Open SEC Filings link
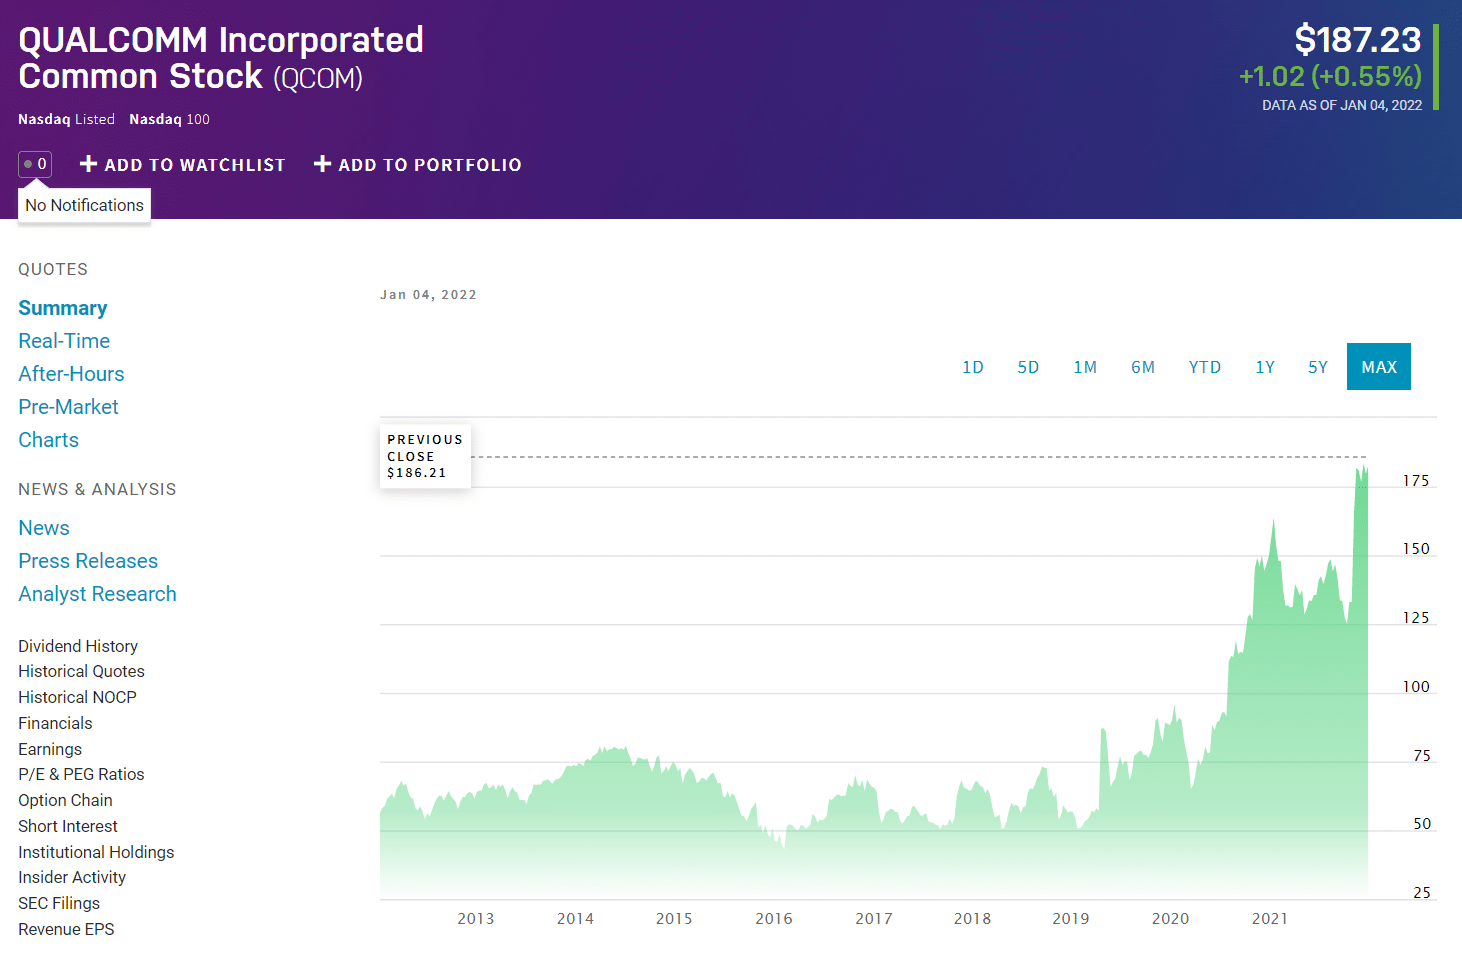The width and height of the screenshot is (1462, 970). [x=59, y=903]
